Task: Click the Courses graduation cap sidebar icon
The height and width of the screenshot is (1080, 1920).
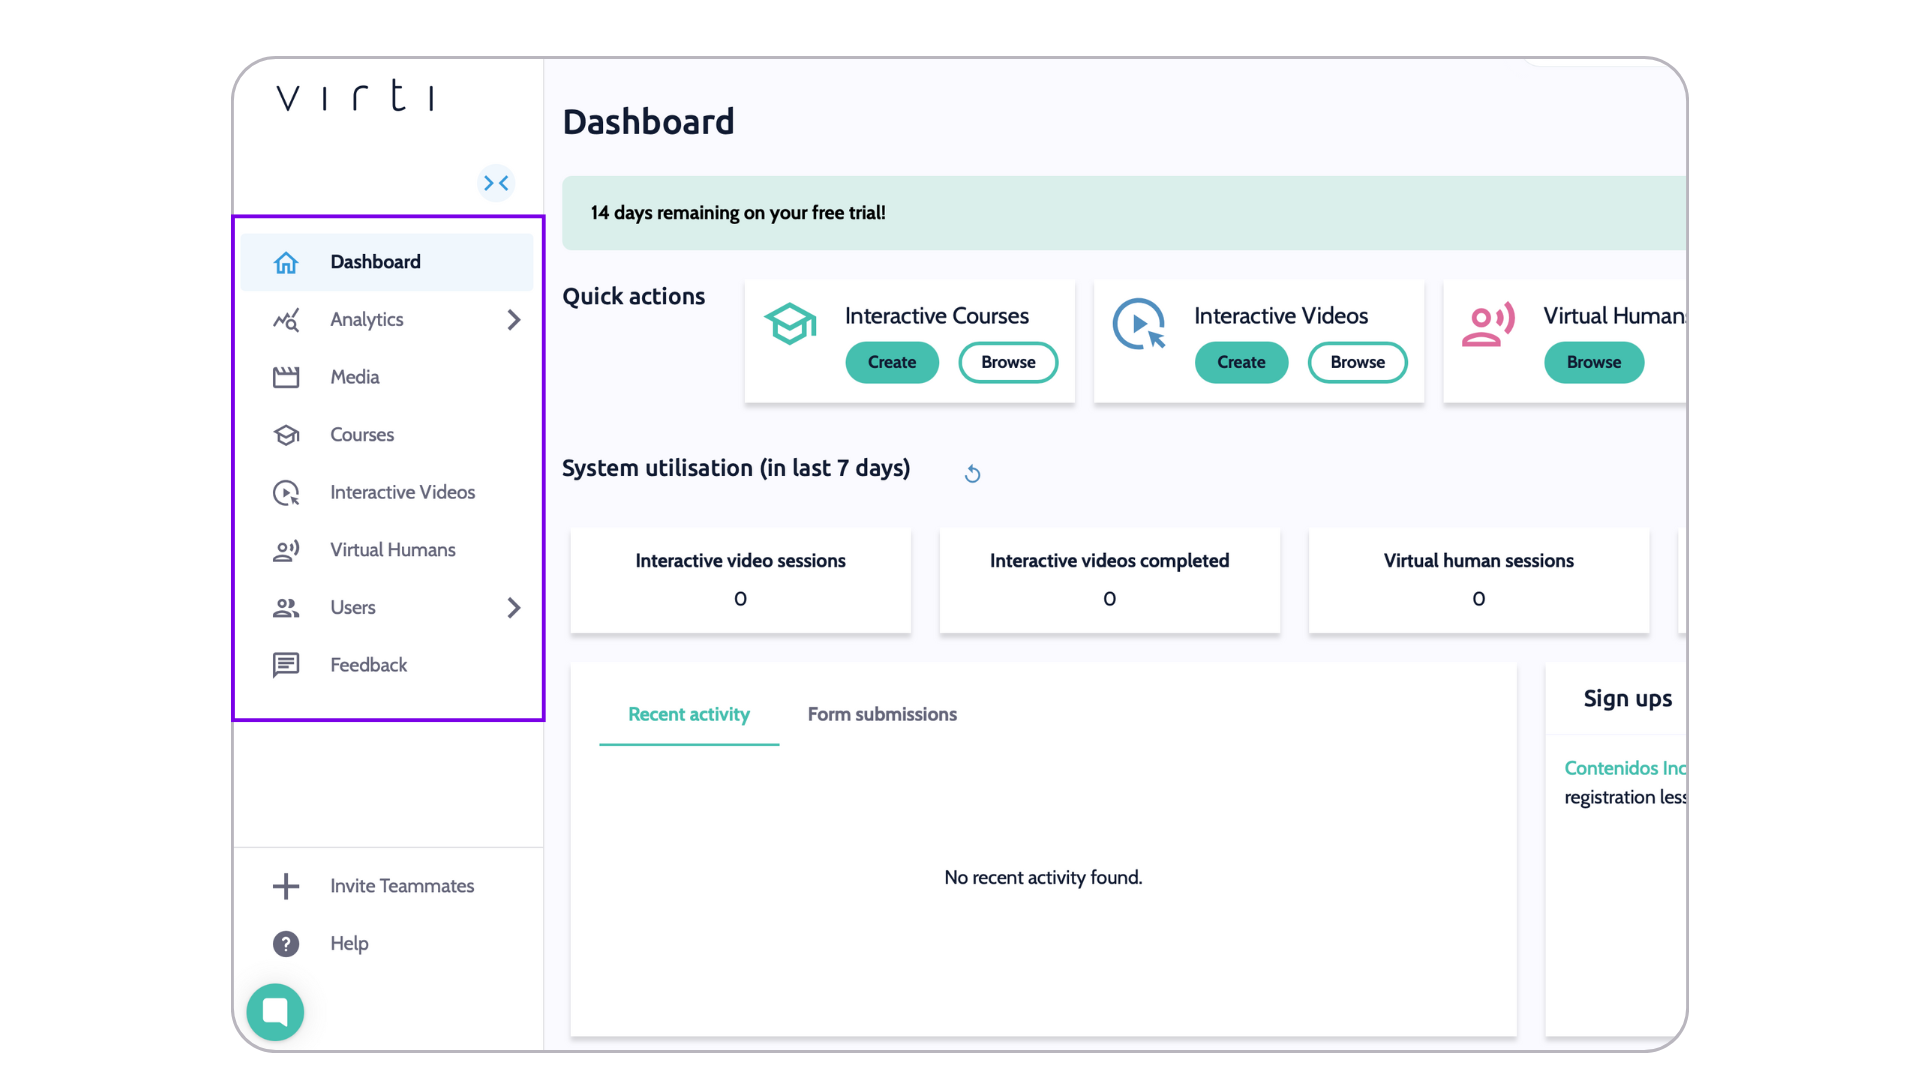Action: click(286, 435)
